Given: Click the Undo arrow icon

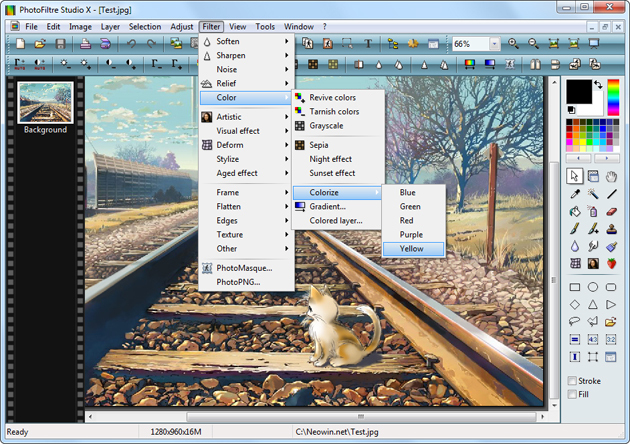Looking at the screenshot, I should 131,43.
